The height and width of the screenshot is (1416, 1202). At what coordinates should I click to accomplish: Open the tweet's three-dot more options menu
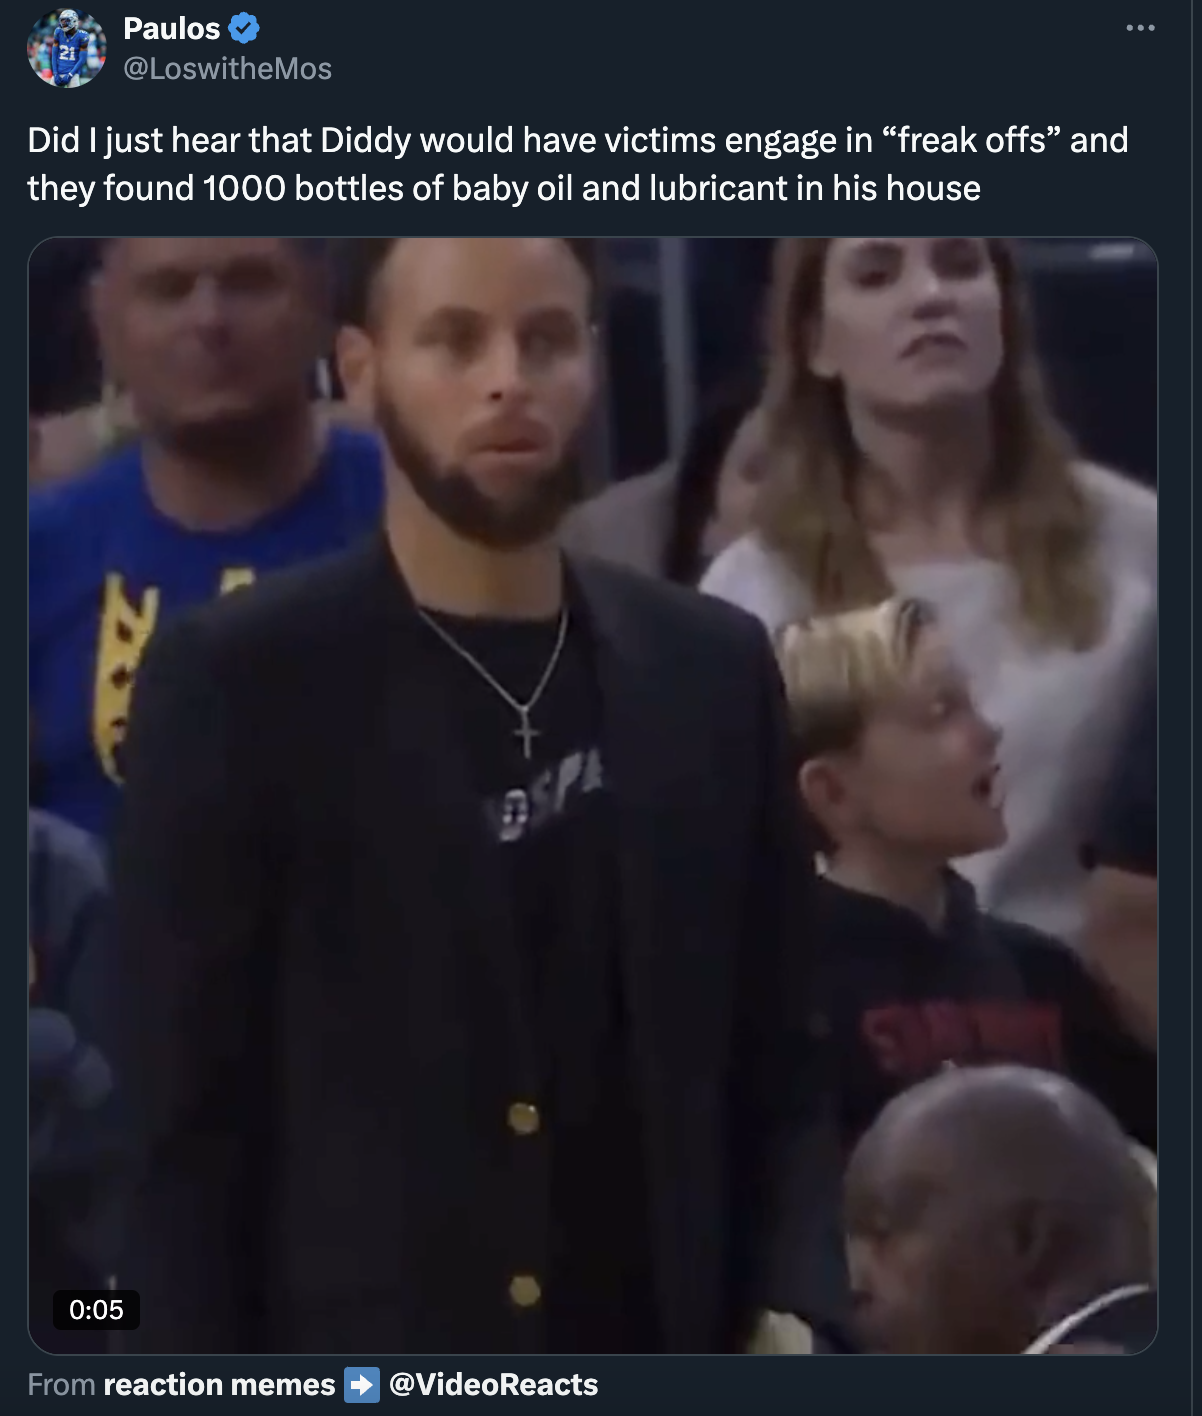point(1140,28)
